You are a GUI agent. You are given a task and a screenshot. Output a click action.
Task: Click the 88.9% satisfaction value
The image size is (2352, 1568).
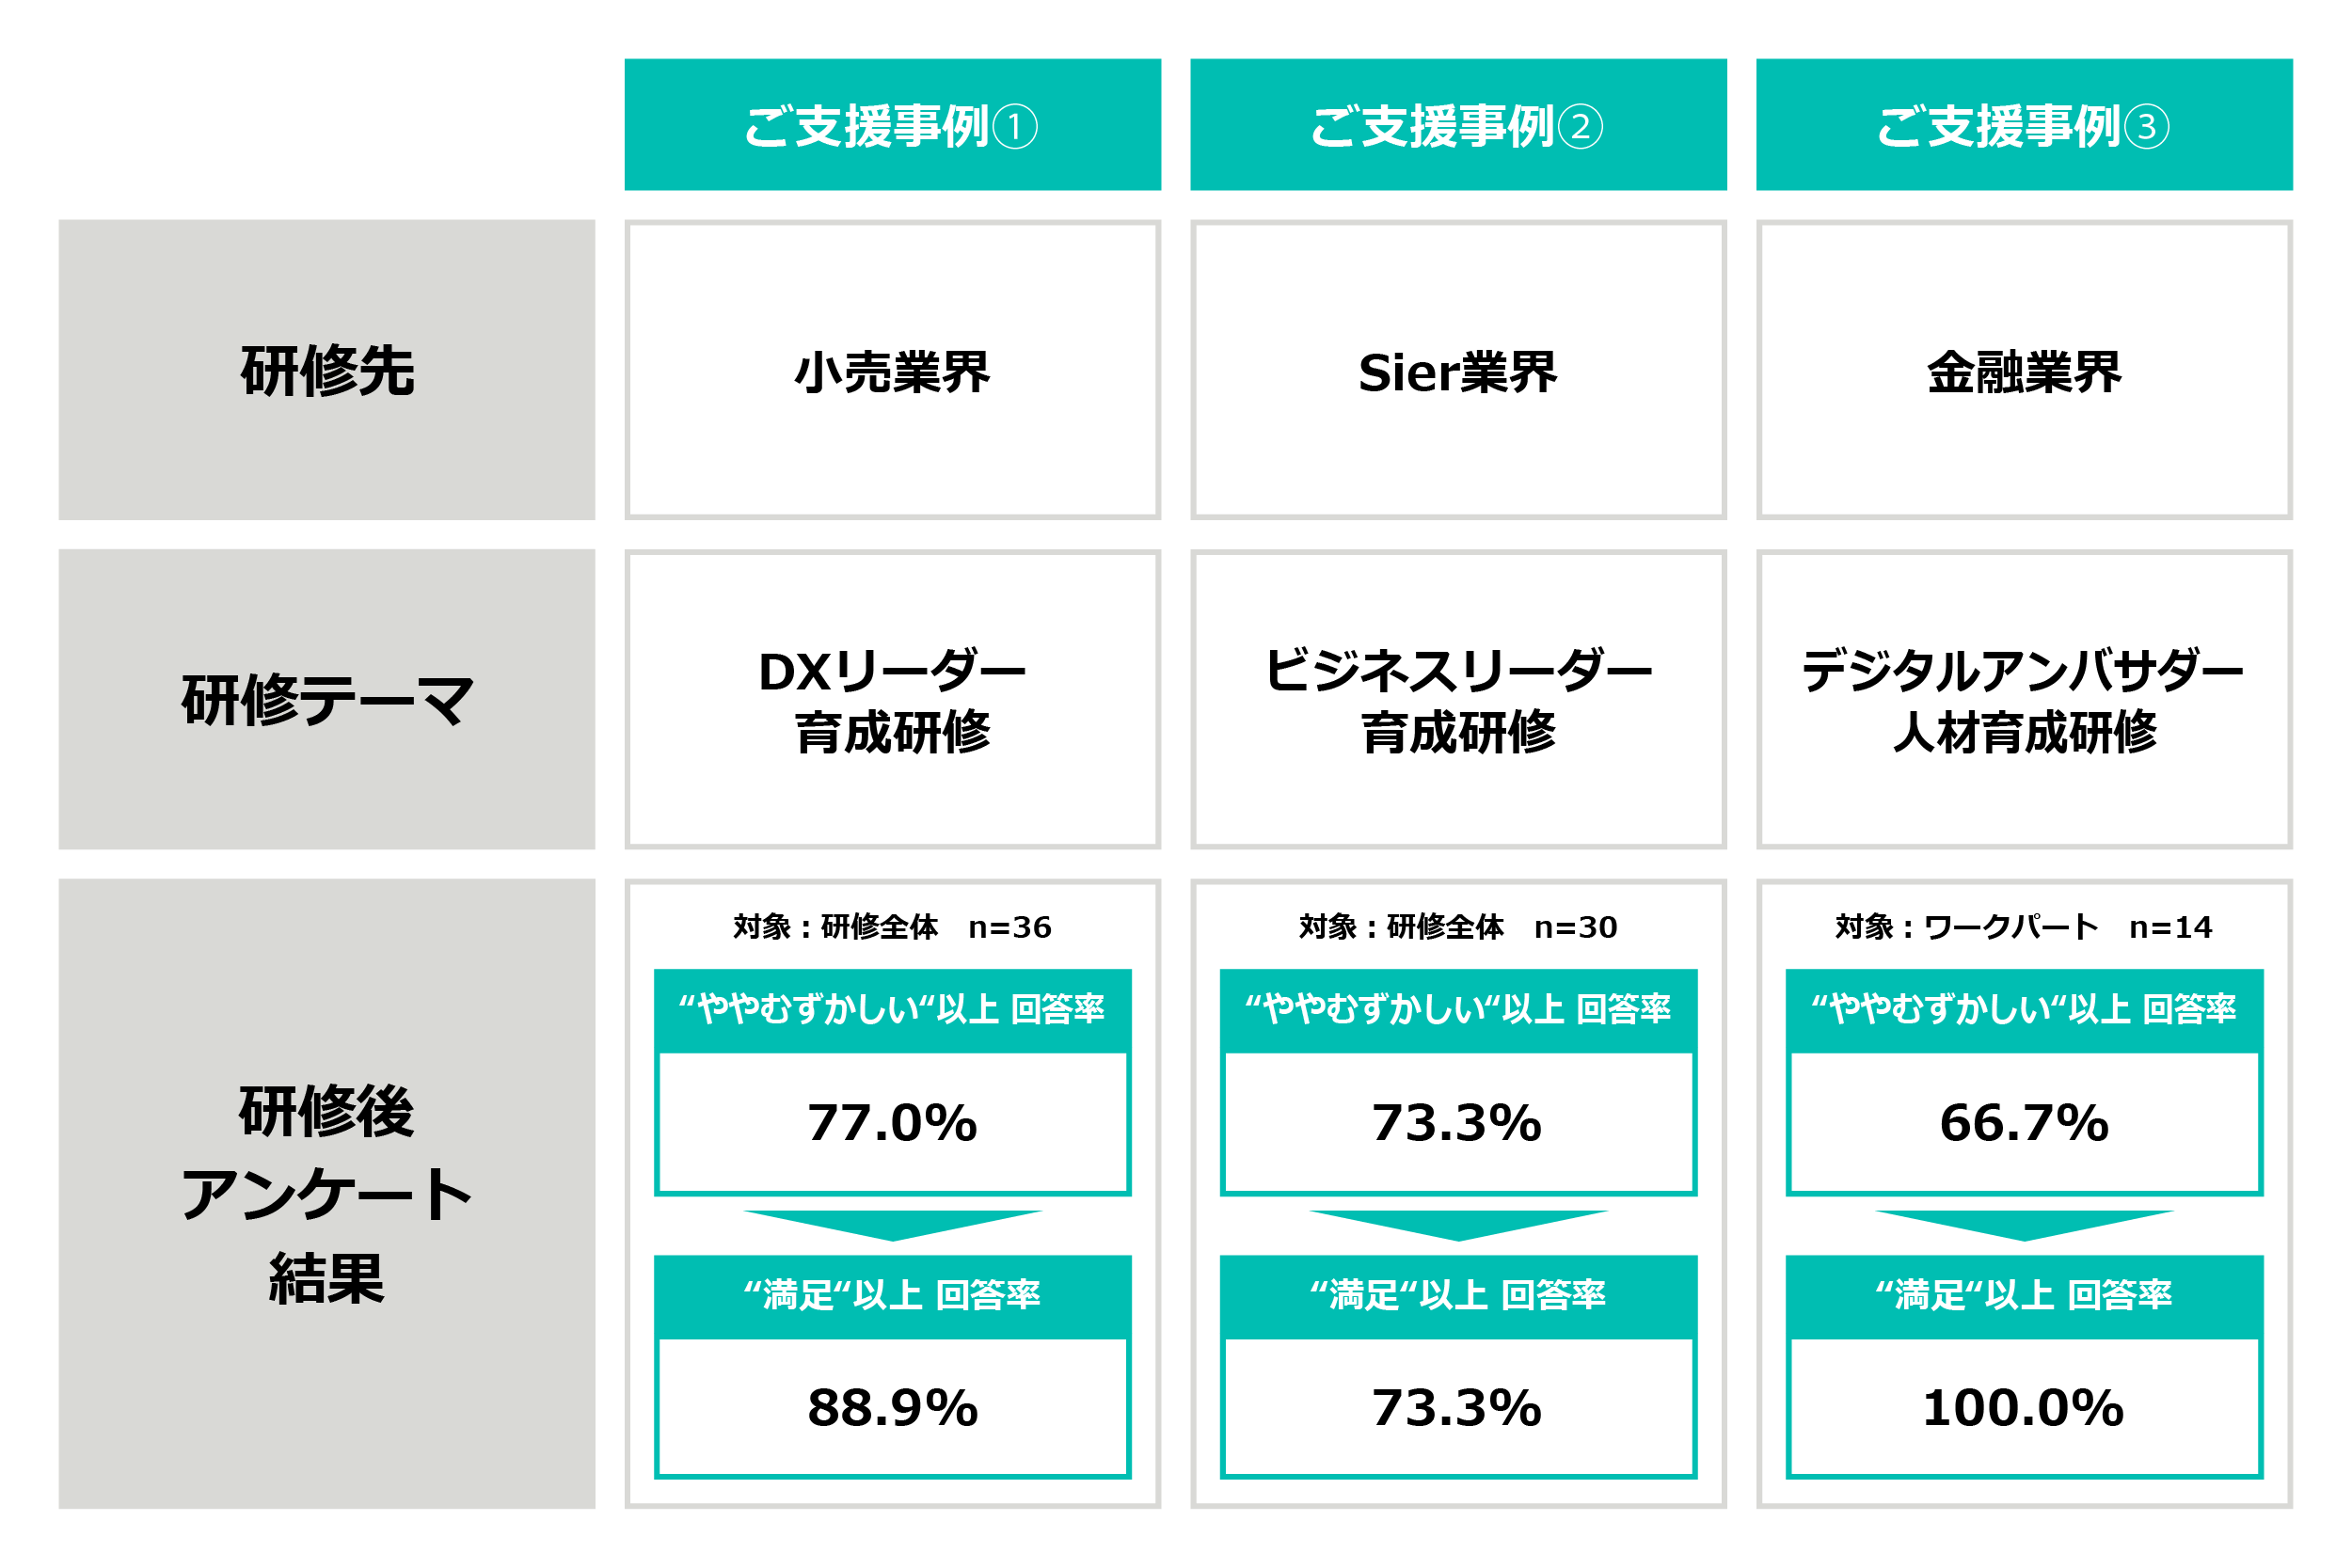click(x=892, y=1408)
